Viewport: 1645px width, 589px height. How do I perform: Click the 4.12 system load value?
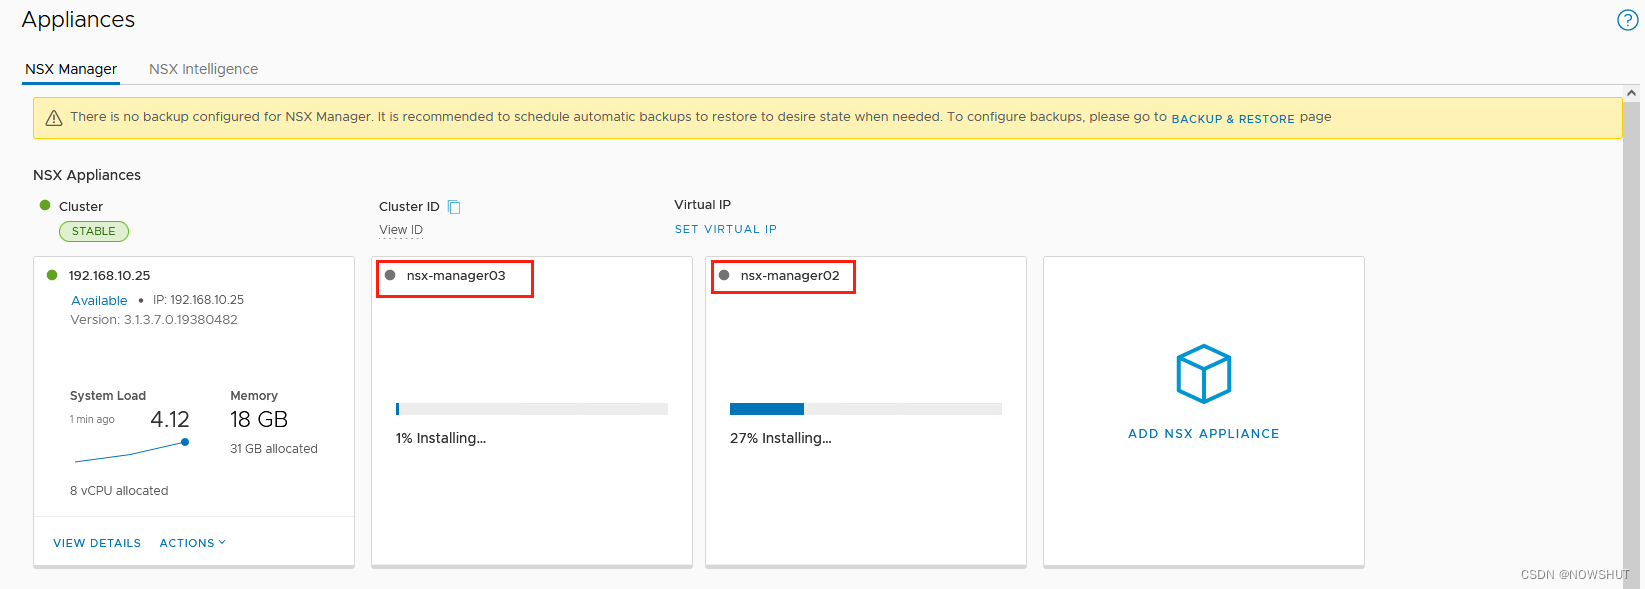(x=170, y=420)
